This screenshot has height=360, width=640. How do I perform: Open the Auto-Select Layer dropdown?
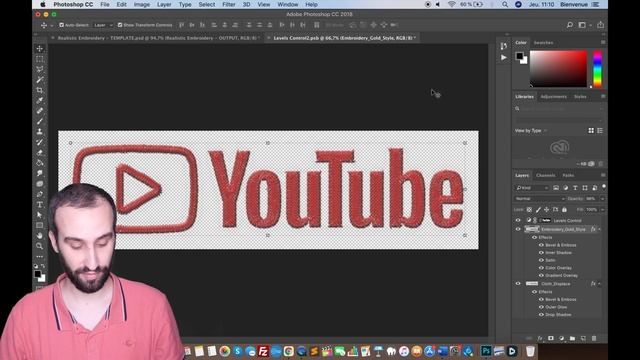[x=103, y=25]
